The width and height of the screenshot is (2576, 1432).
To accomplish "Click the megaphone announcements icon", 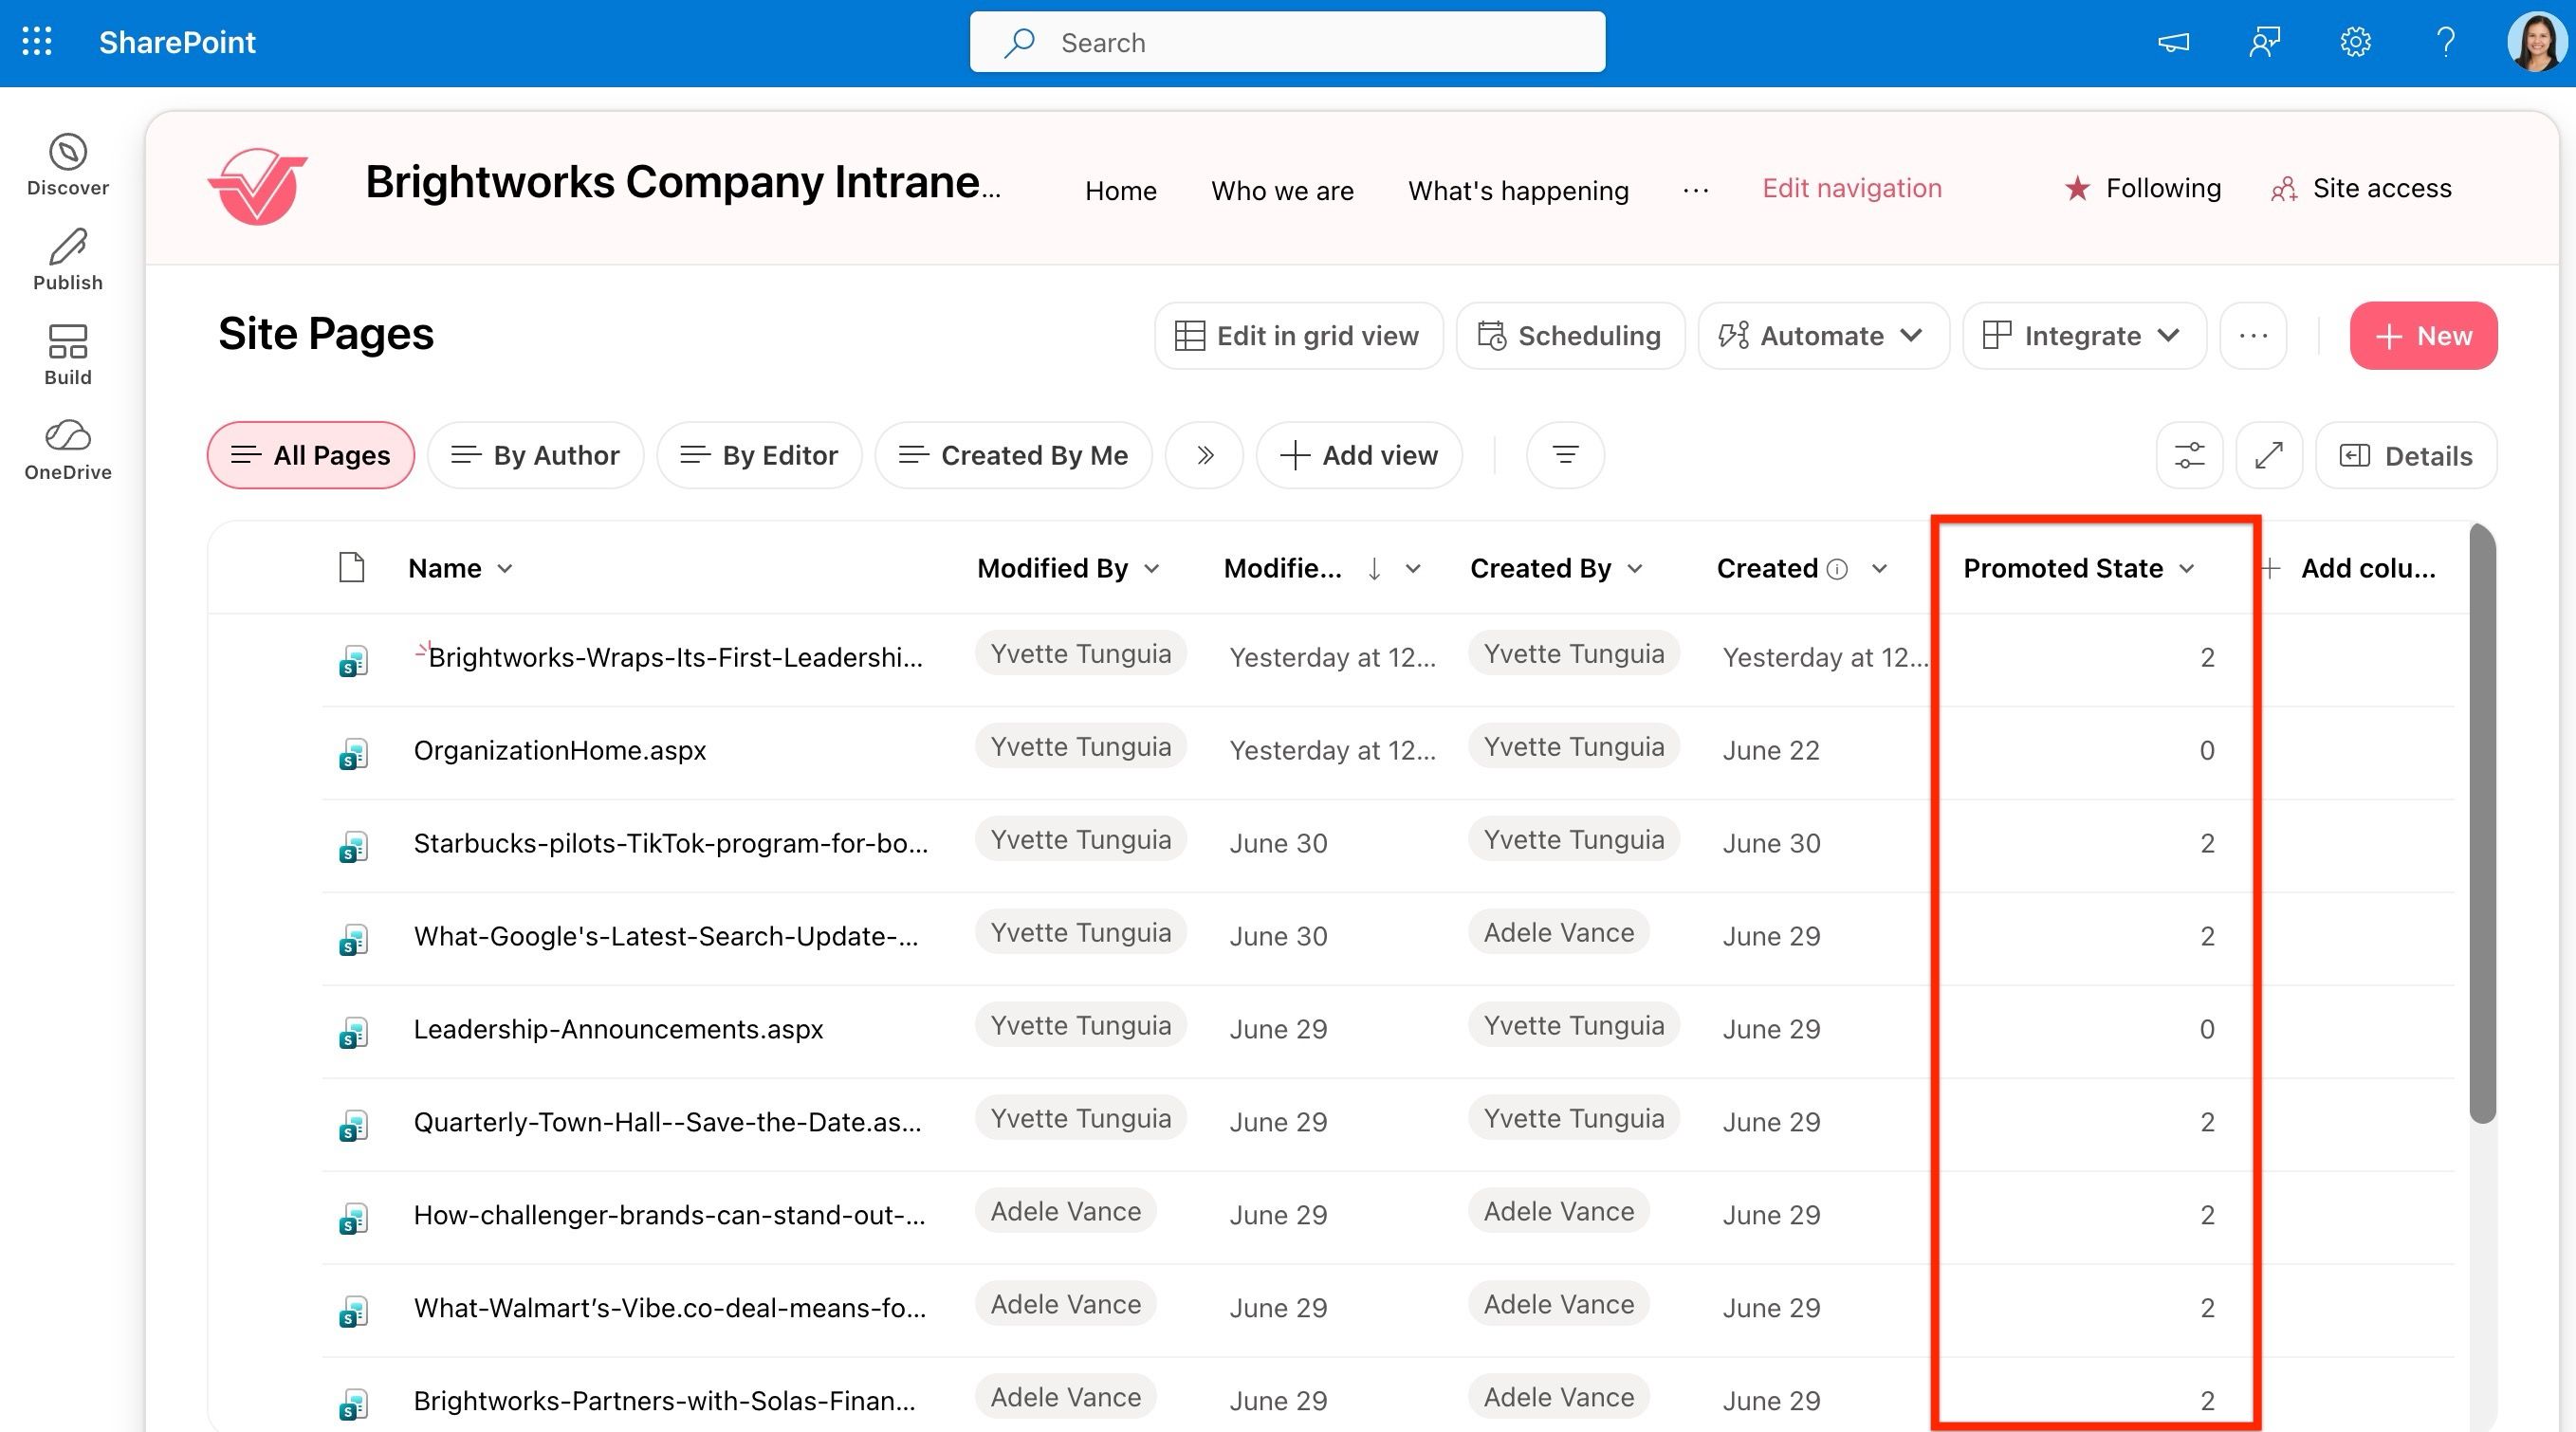I will pyautogui.click(x=2173, y=42).
